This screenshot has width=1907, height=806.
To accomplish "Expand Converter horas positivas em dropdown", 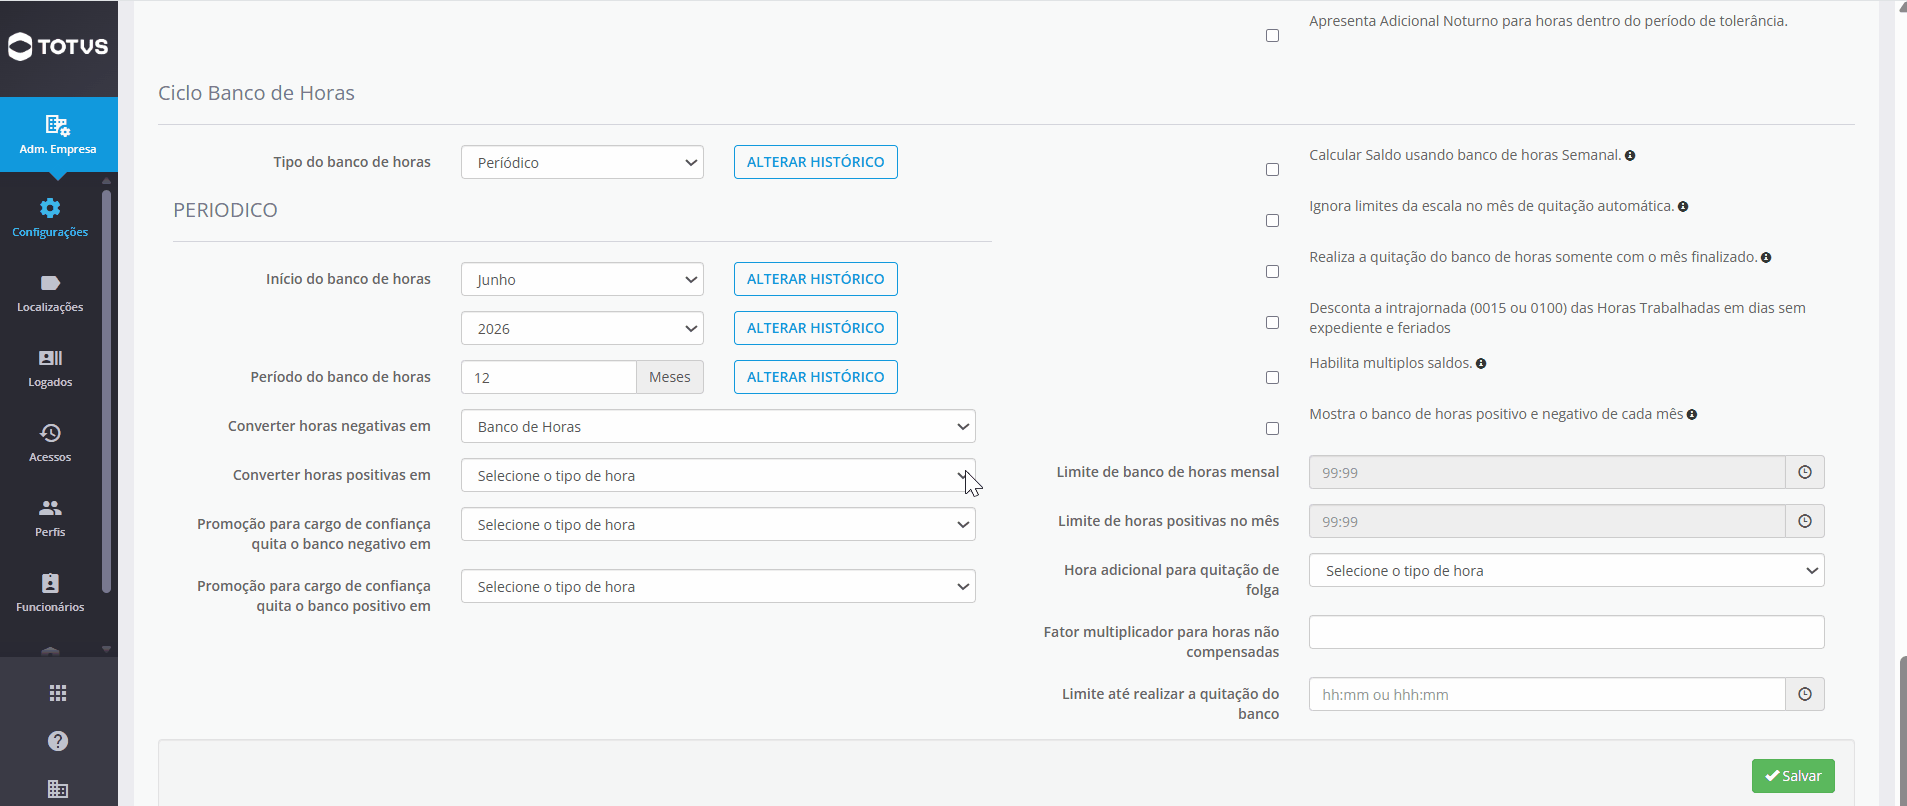I will (718, 475).
